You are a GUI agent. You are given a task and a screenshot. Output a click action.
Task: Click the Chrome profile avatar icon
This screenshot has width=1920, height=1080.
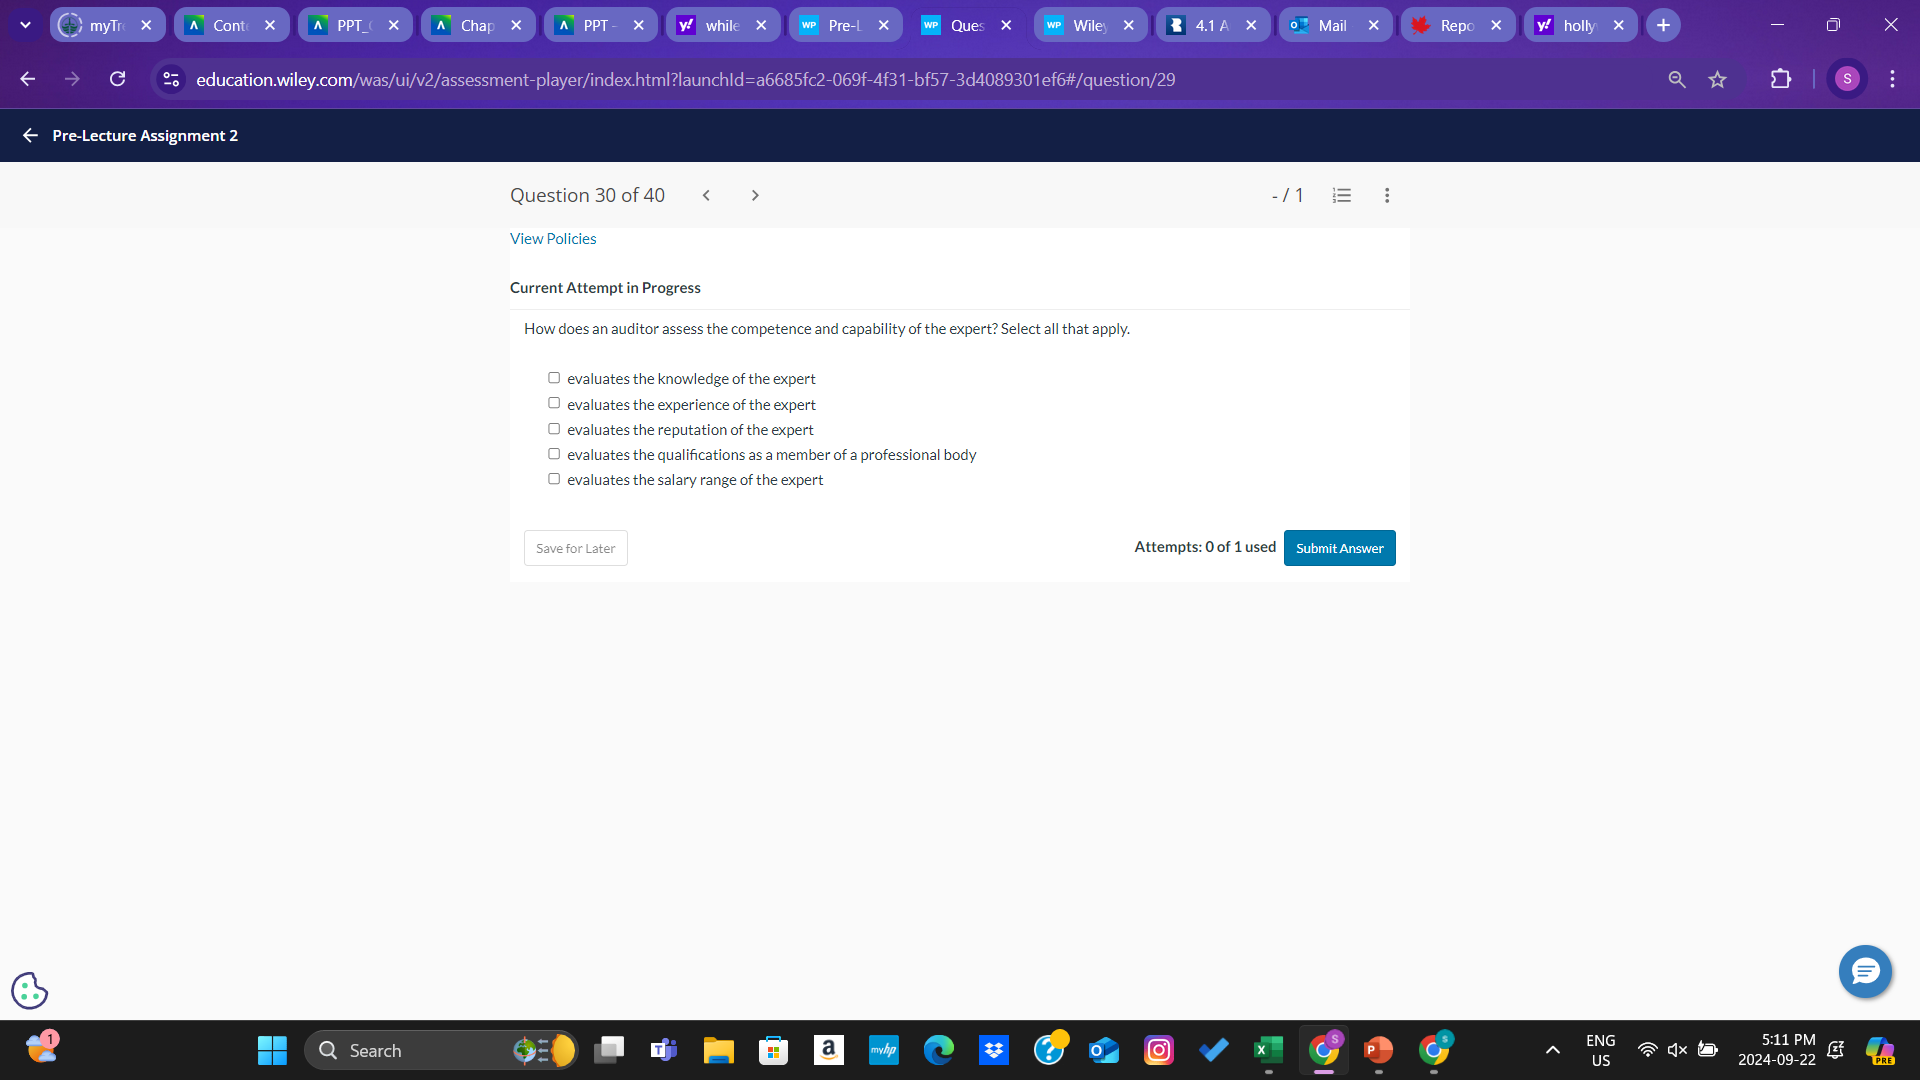point(1847,79)
